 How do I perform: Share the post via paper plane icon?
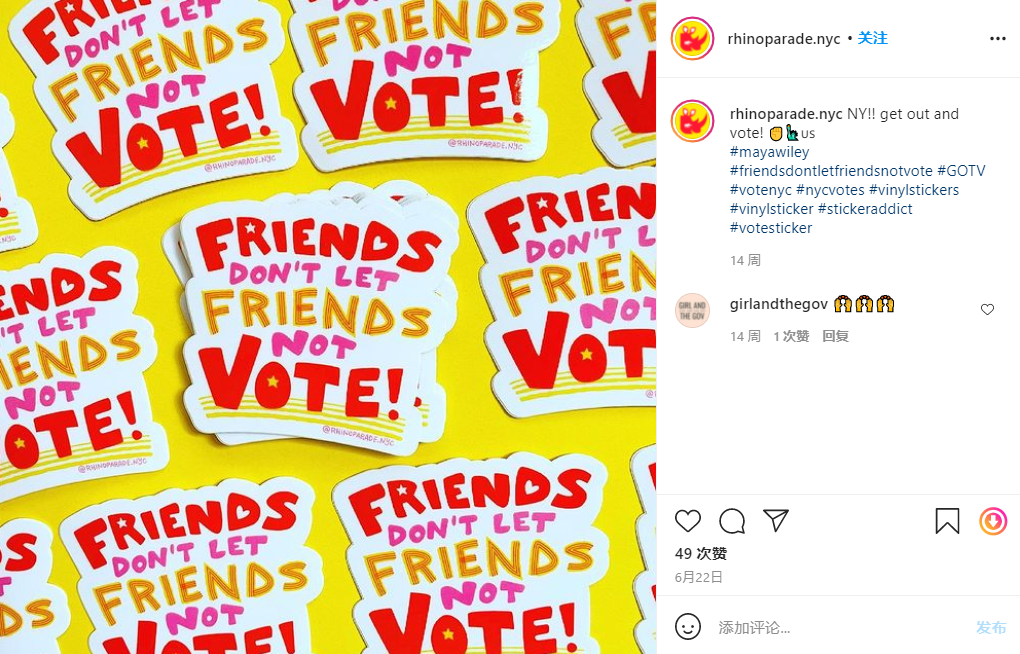[776, 521]
